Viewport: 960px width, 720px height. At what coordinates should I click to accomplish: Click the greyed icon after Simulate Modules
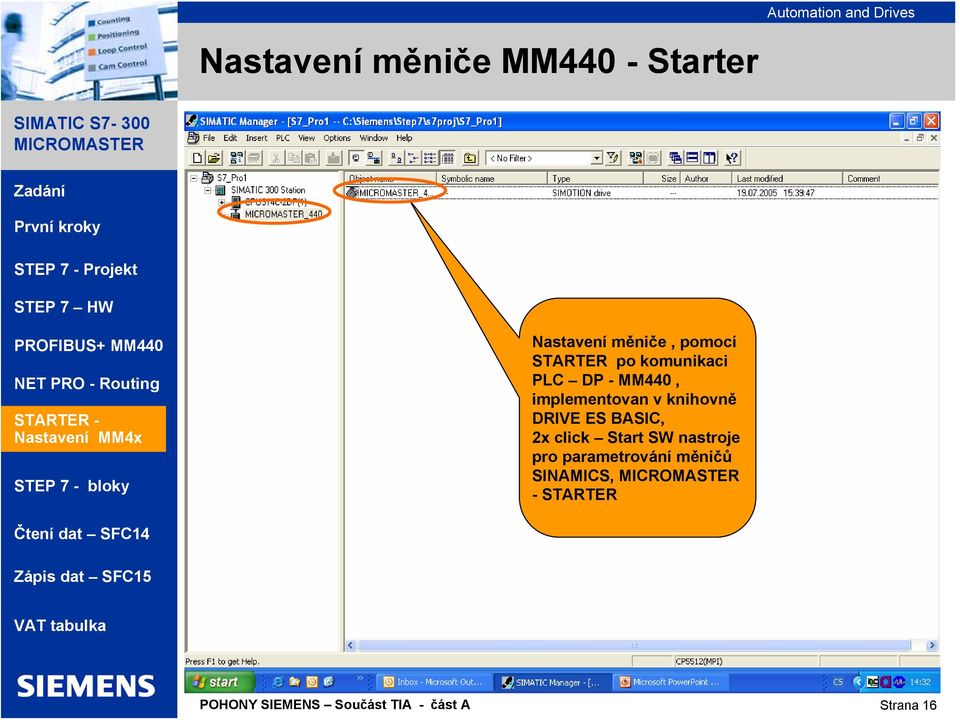click(x=653, y=159)
